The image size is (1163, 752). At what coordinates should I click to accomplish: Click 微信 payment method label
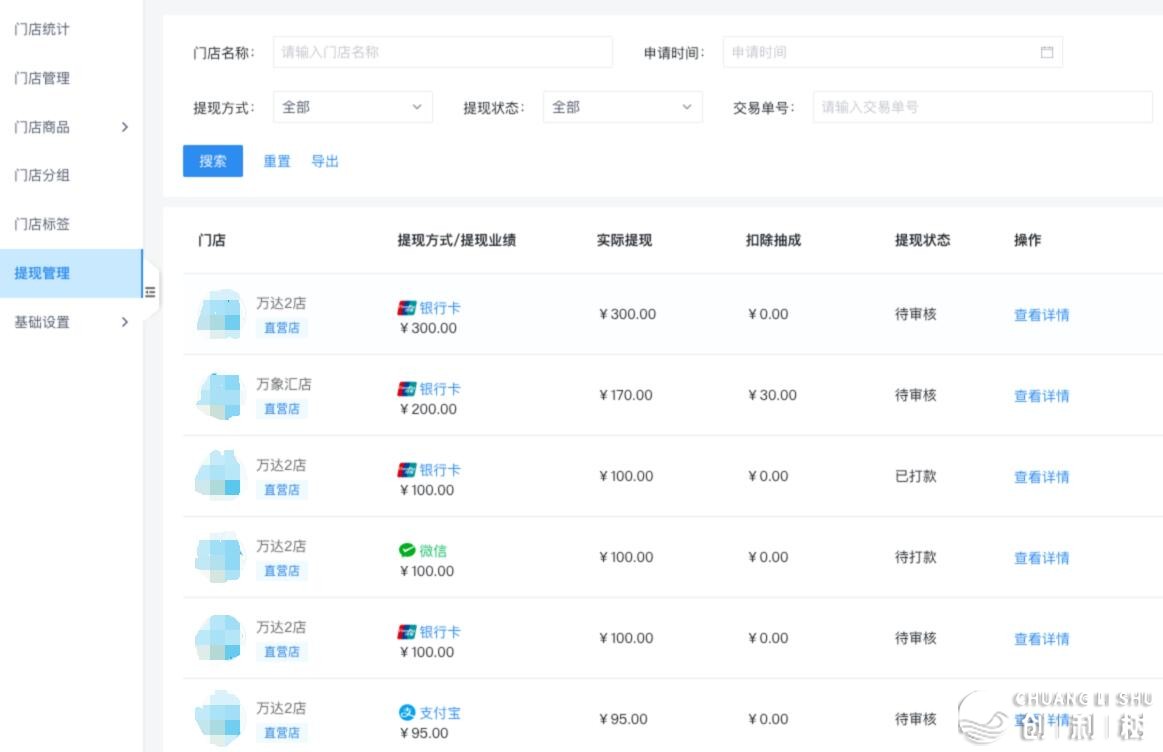click(433, 551)
